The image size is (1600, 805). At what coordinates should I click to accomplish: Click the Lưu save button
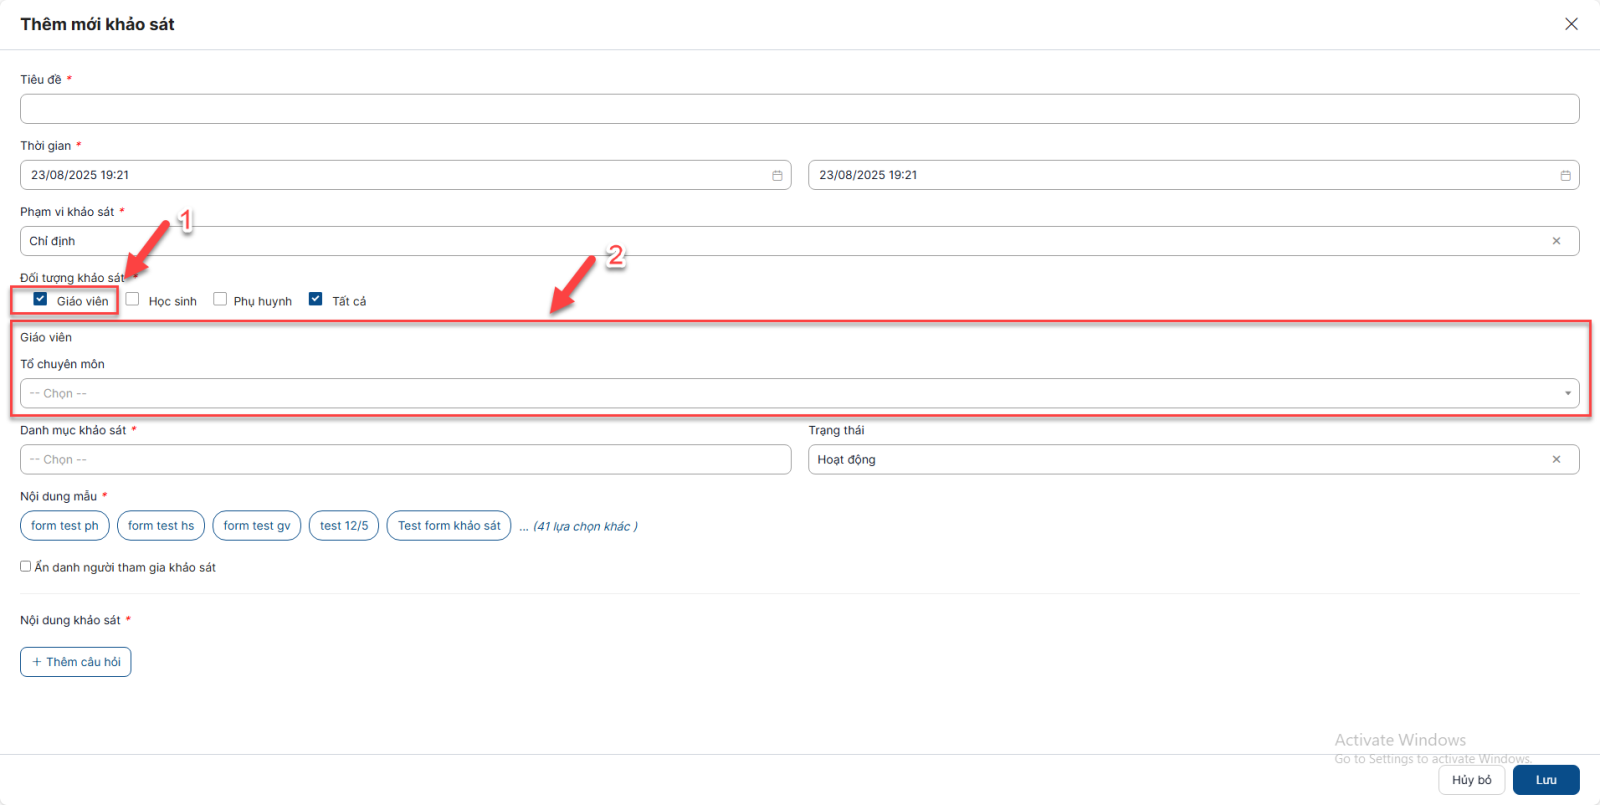click(x=1545, y=780)
